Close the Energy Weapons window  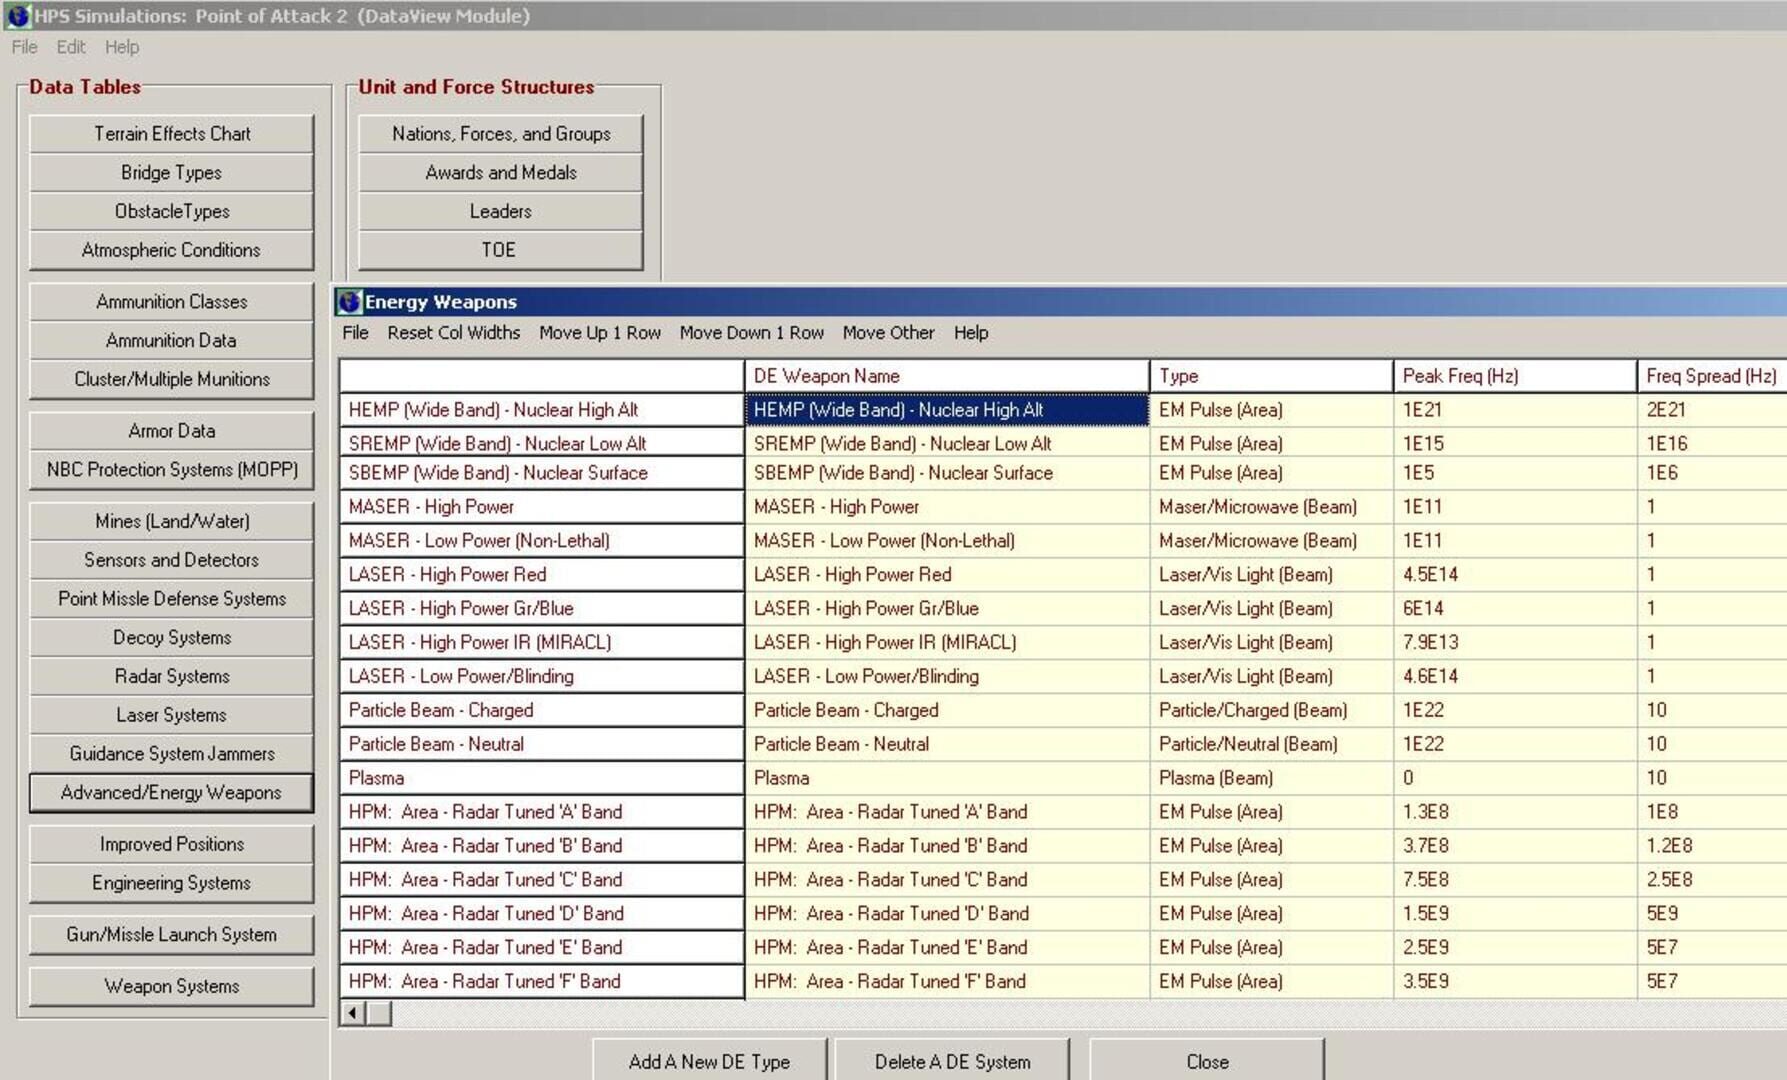[1207, 1061]
